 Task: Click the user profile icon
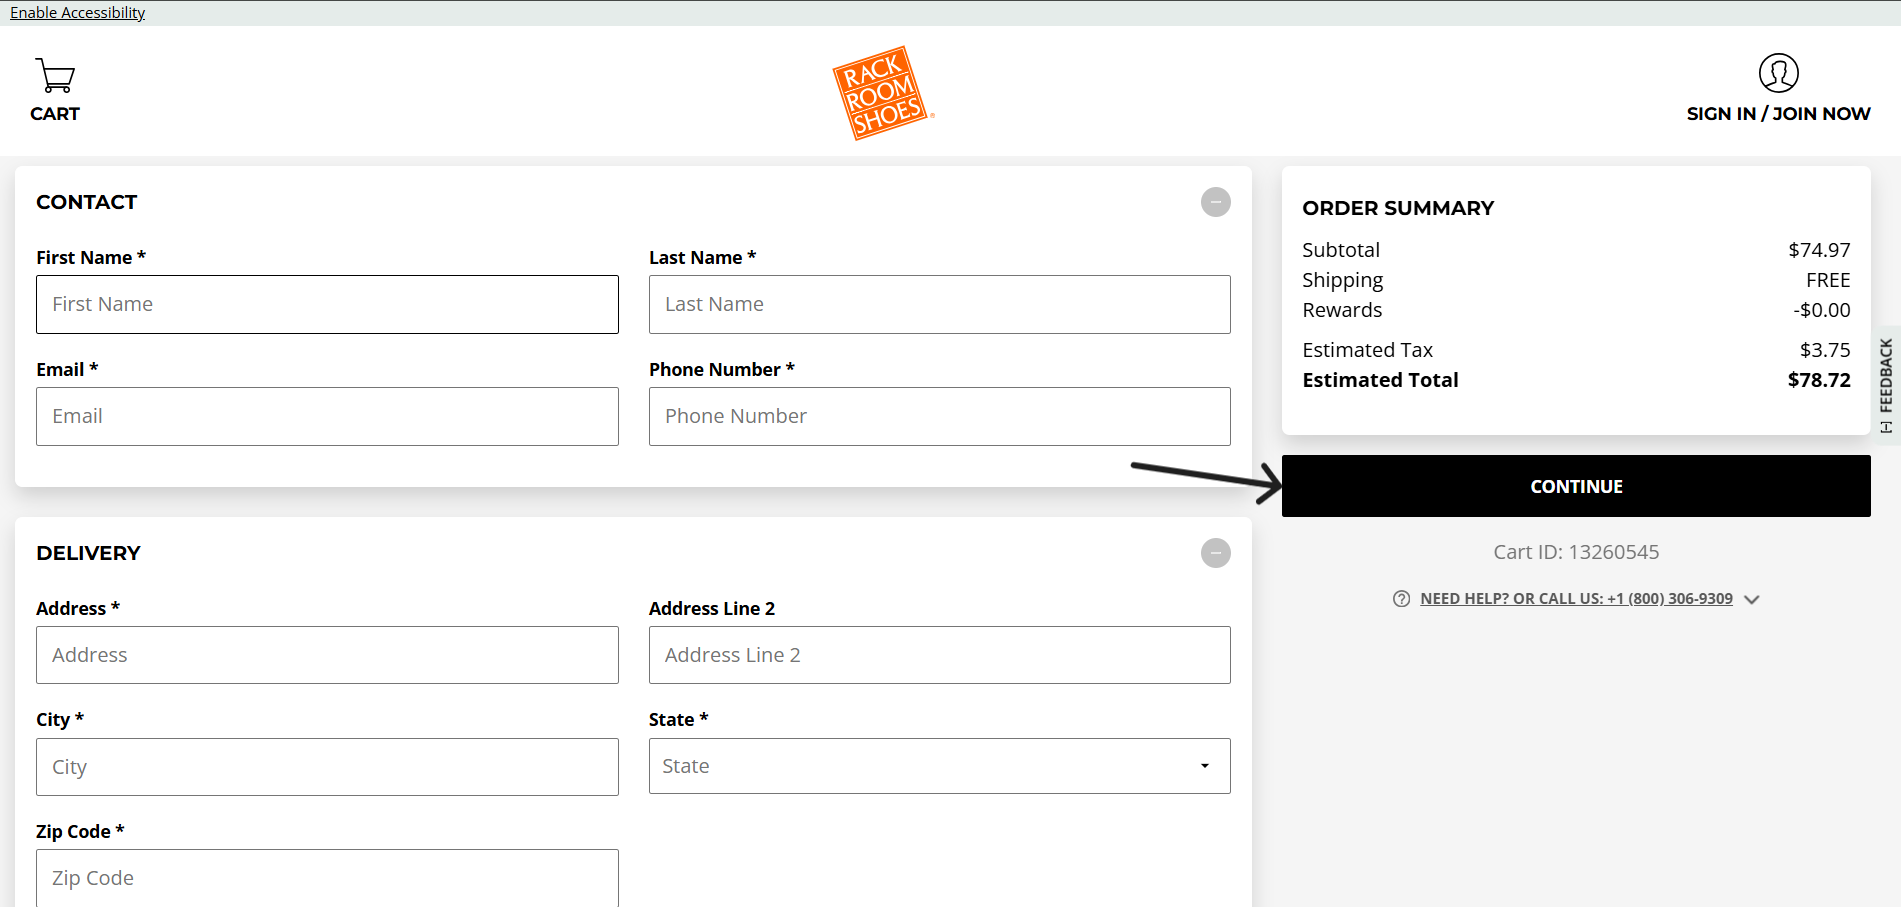pyautogui.click(x=1778, y=73)
